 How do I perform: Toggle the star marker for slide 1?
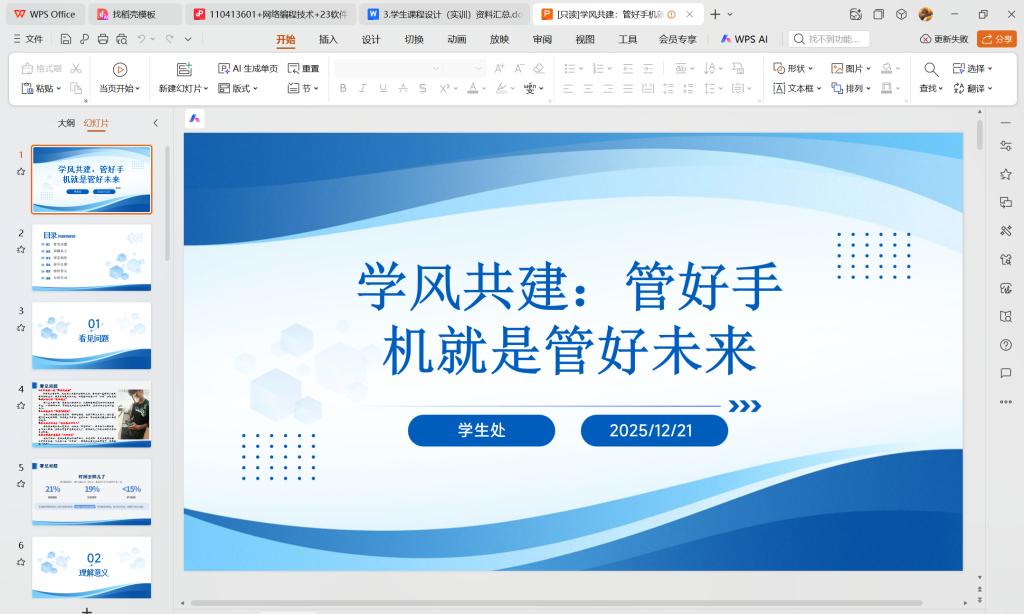coord(21,171)
